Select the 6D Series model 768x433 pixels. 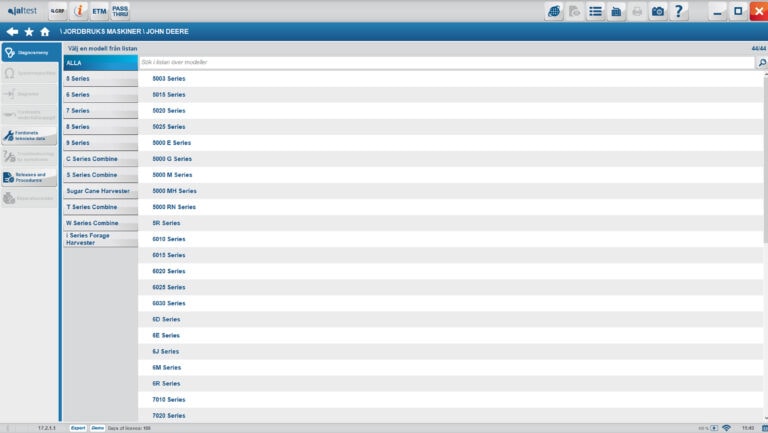click(x=451, y=319)
